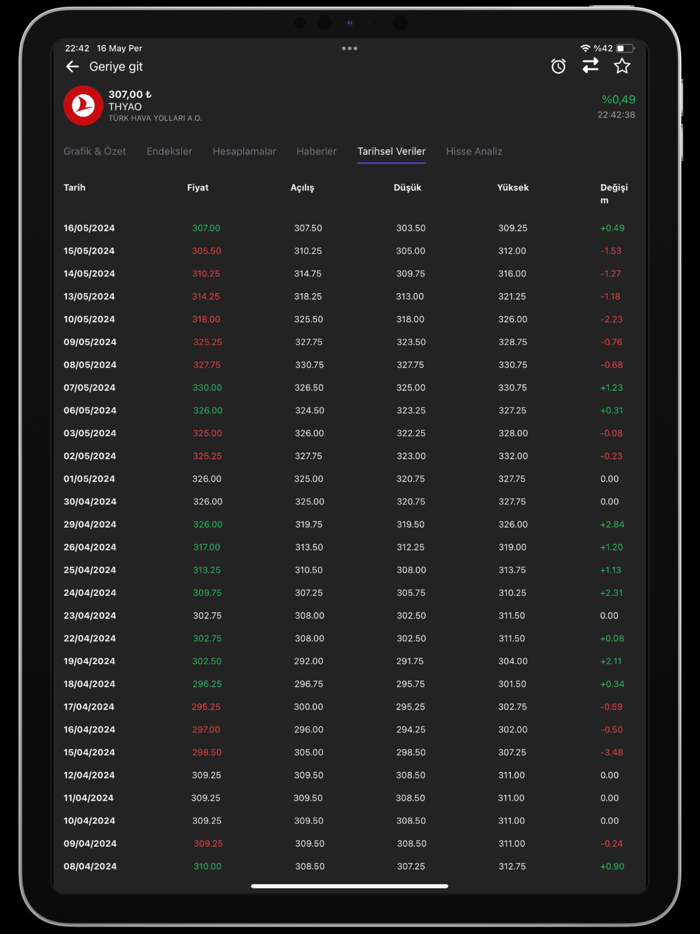This screenshot has height=934, width=700.
Task: Tap the -3.48 change on 15/04/2024
Action: pyautogui.click(x=612, y=752)
